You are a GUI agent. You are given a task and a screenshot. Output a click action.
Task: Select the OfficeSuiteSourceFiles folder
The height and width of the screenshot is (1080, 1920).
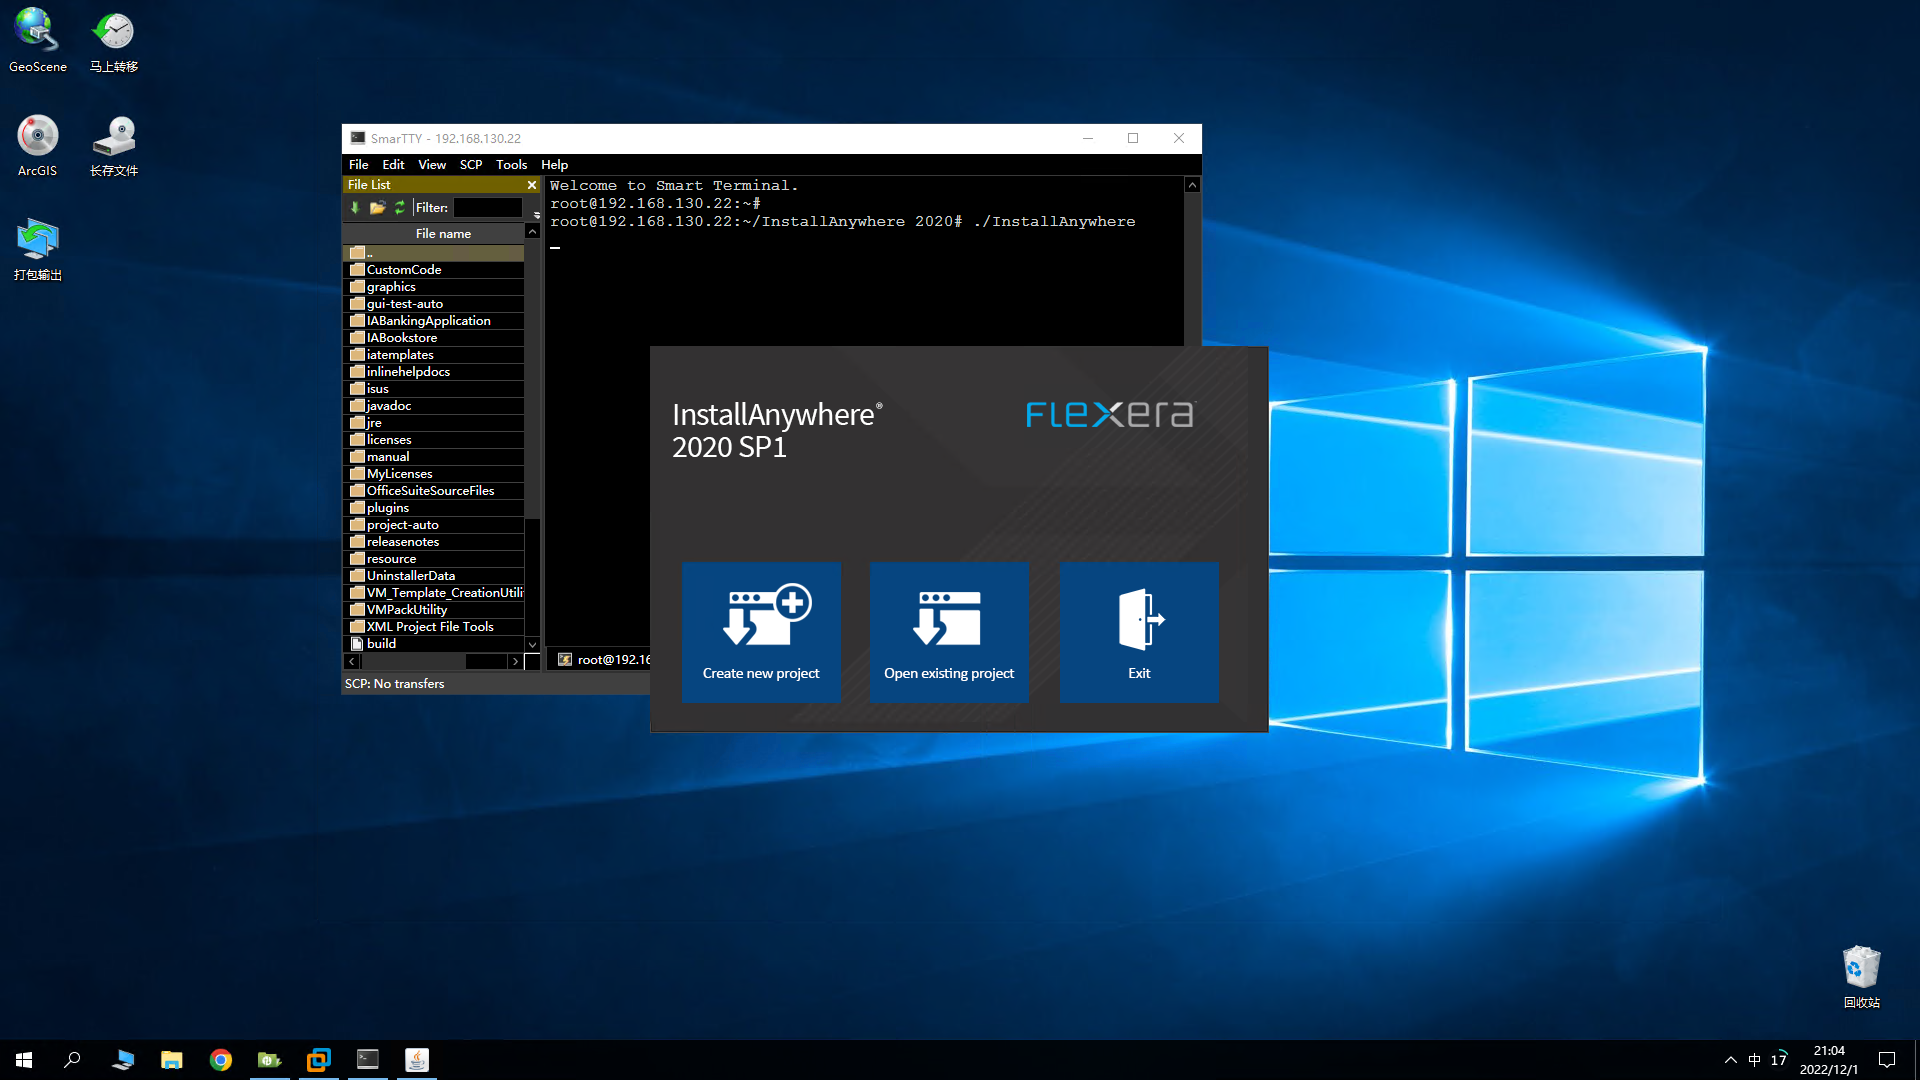pyautogui.click(x=434, y=491)
